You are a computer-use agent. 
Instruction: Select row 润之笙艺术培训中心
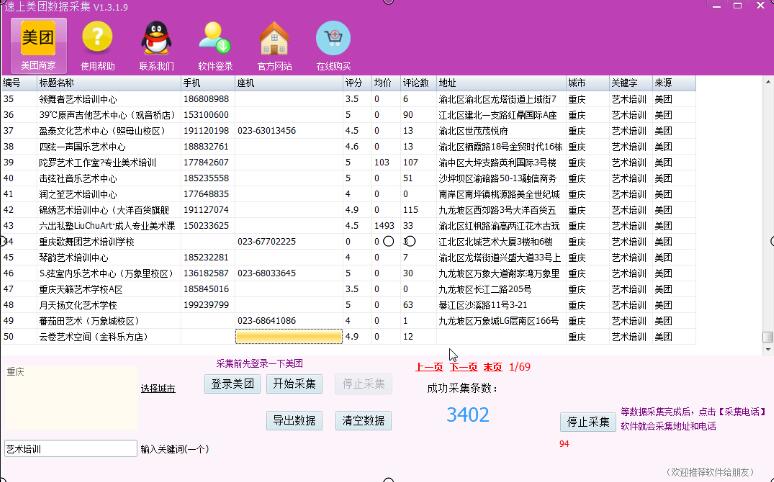[x=348, y=194]
